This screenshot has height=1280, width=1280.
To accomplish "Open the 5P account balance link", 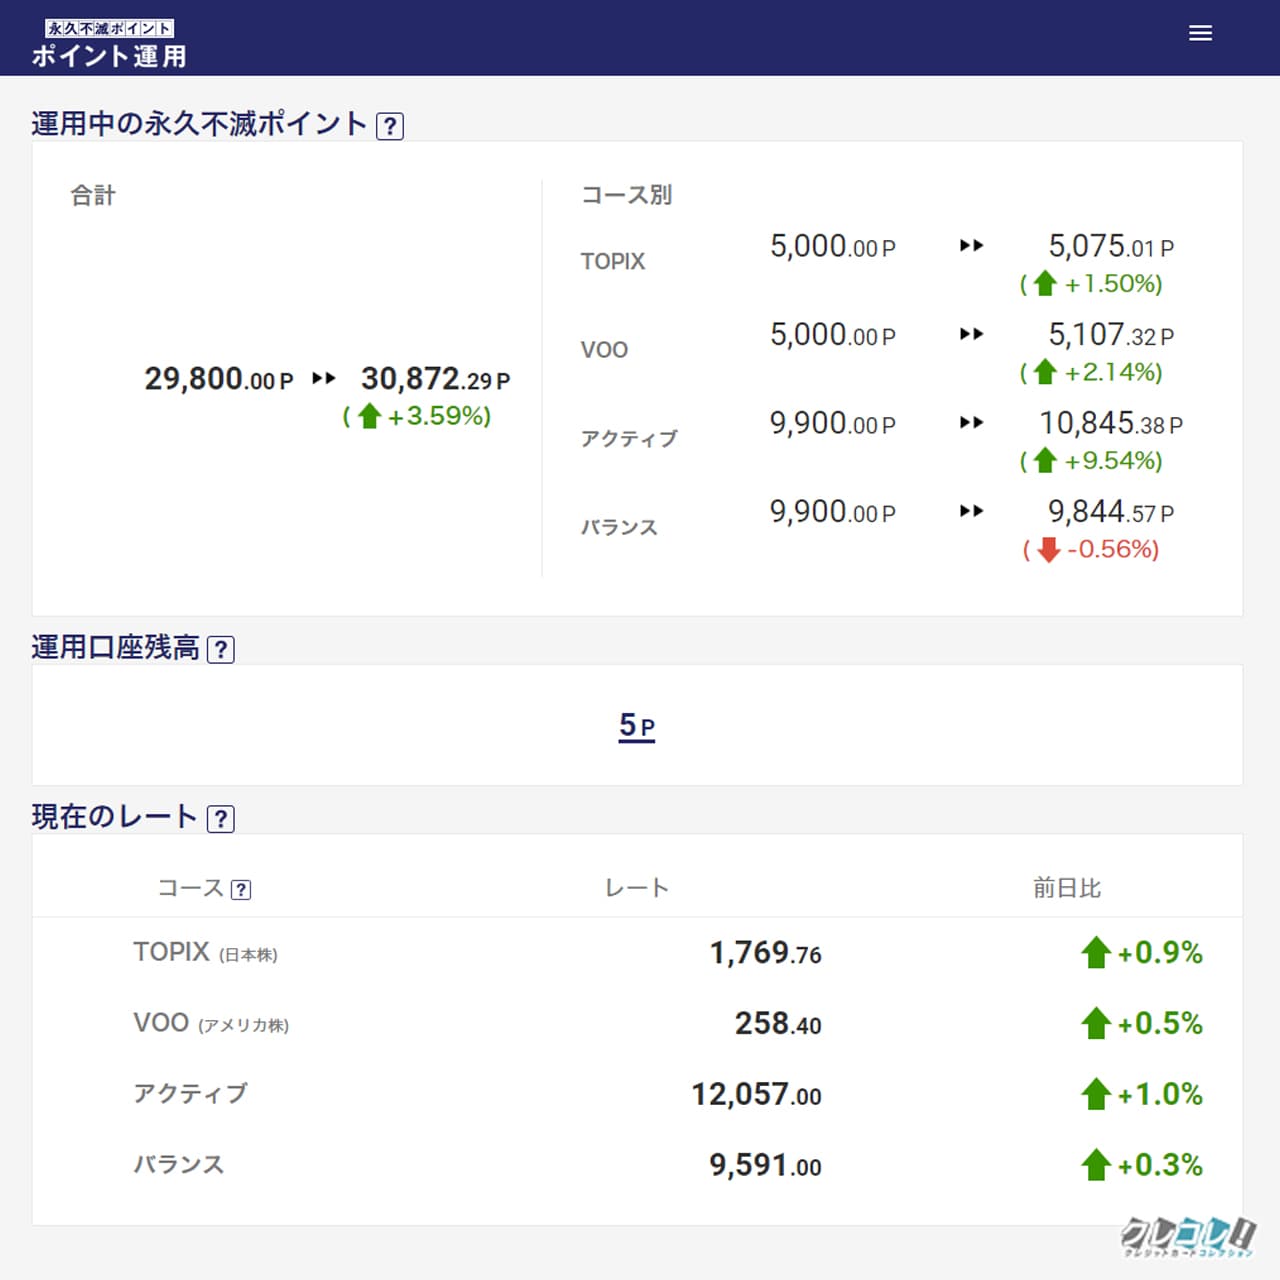I will (637, 726).
